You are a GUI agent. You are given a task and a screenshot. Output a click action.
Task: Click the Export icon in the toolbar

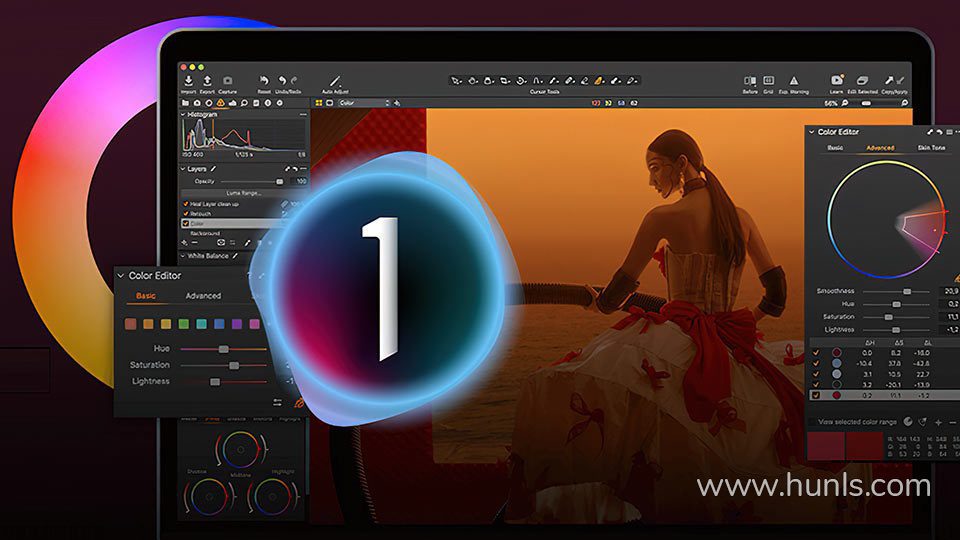pyautogui.click(x=207, y=80)
